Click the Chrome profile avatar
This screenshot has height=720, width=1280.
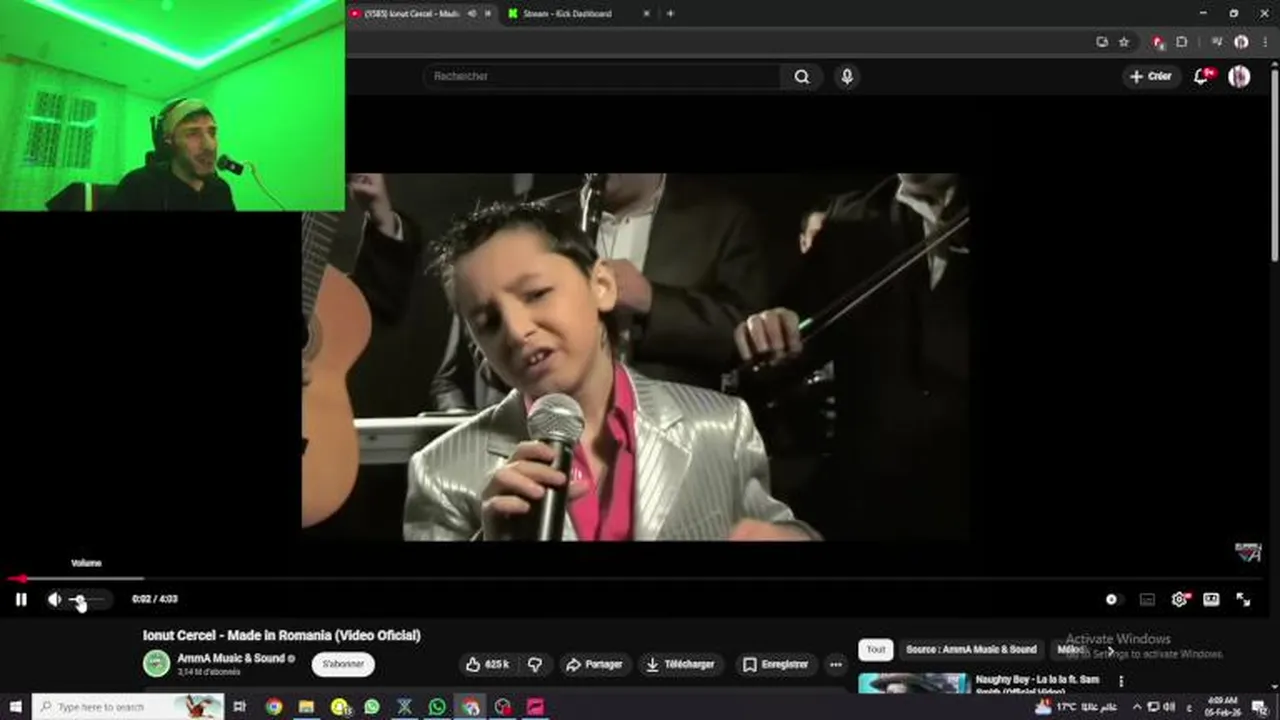pos(1241,42)
